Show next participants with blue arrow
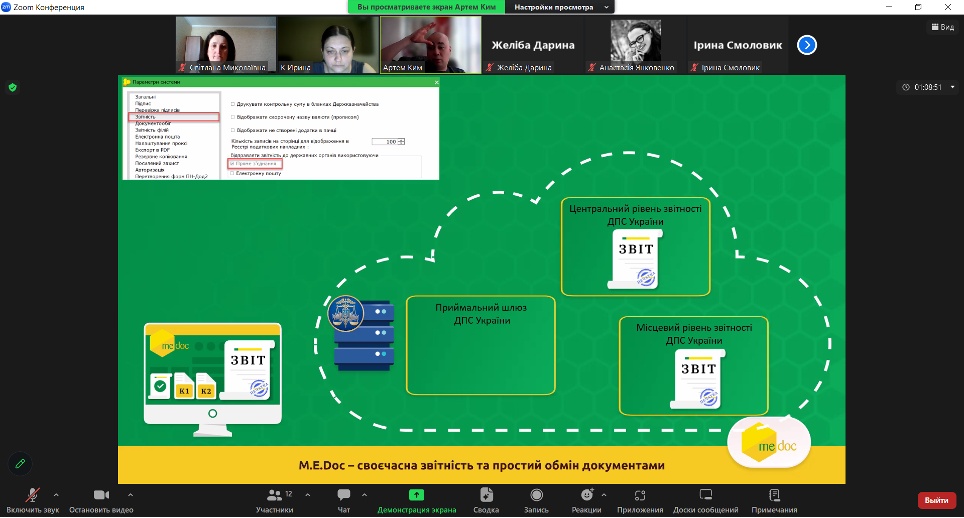Screen dimensions: 964x518 [x=807, y=45]
